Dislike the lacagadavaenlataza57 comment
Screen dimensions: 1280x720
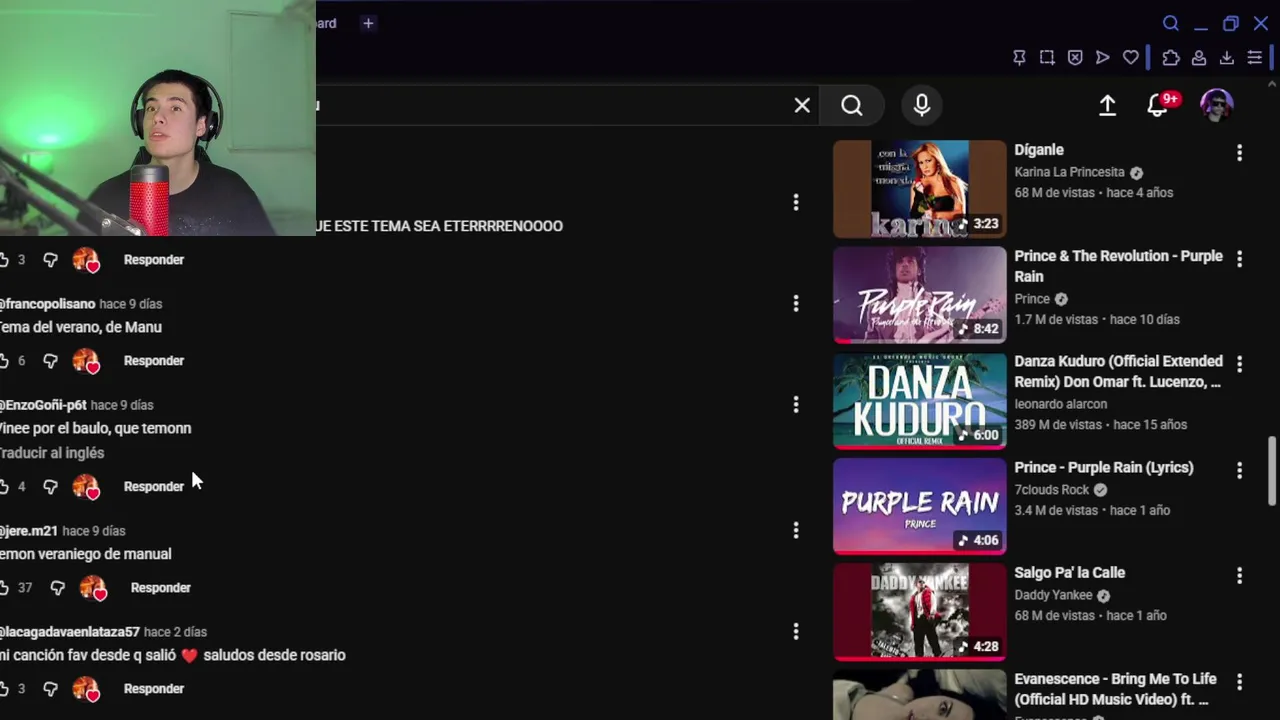click(x=50, y=689)
